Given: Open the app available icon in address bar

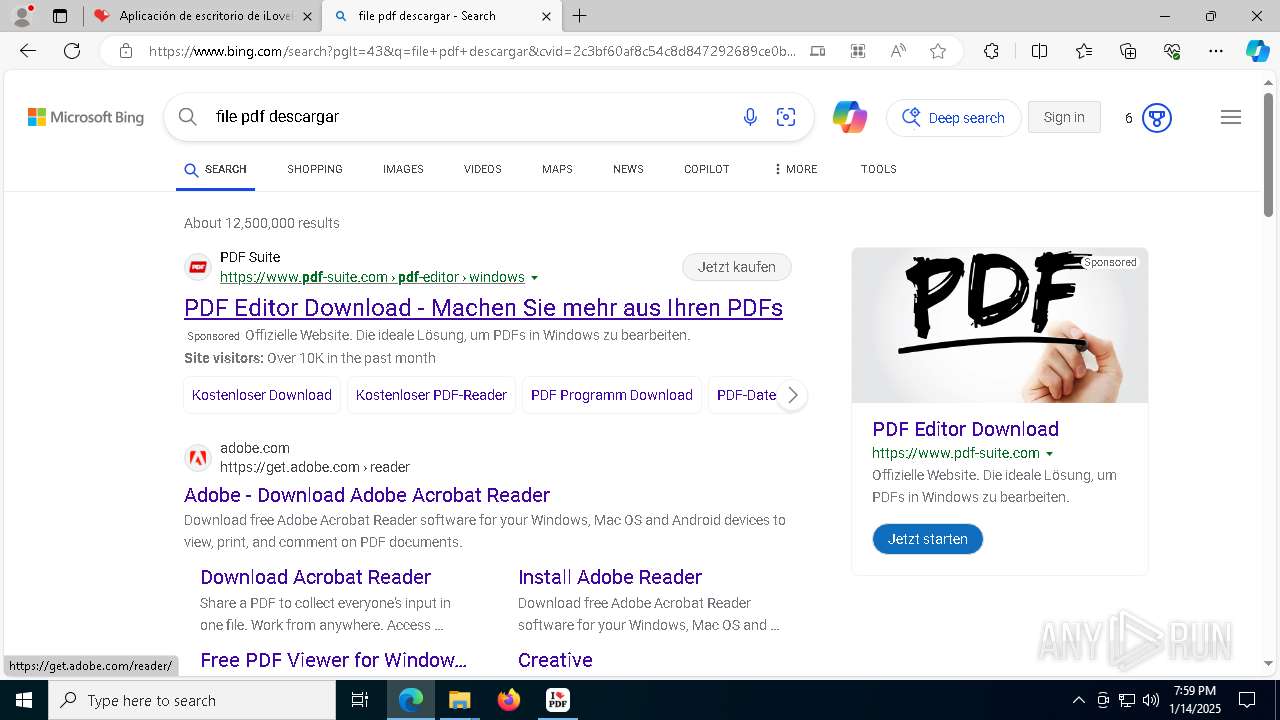Looking at the screenshot, I should (817, 51).
